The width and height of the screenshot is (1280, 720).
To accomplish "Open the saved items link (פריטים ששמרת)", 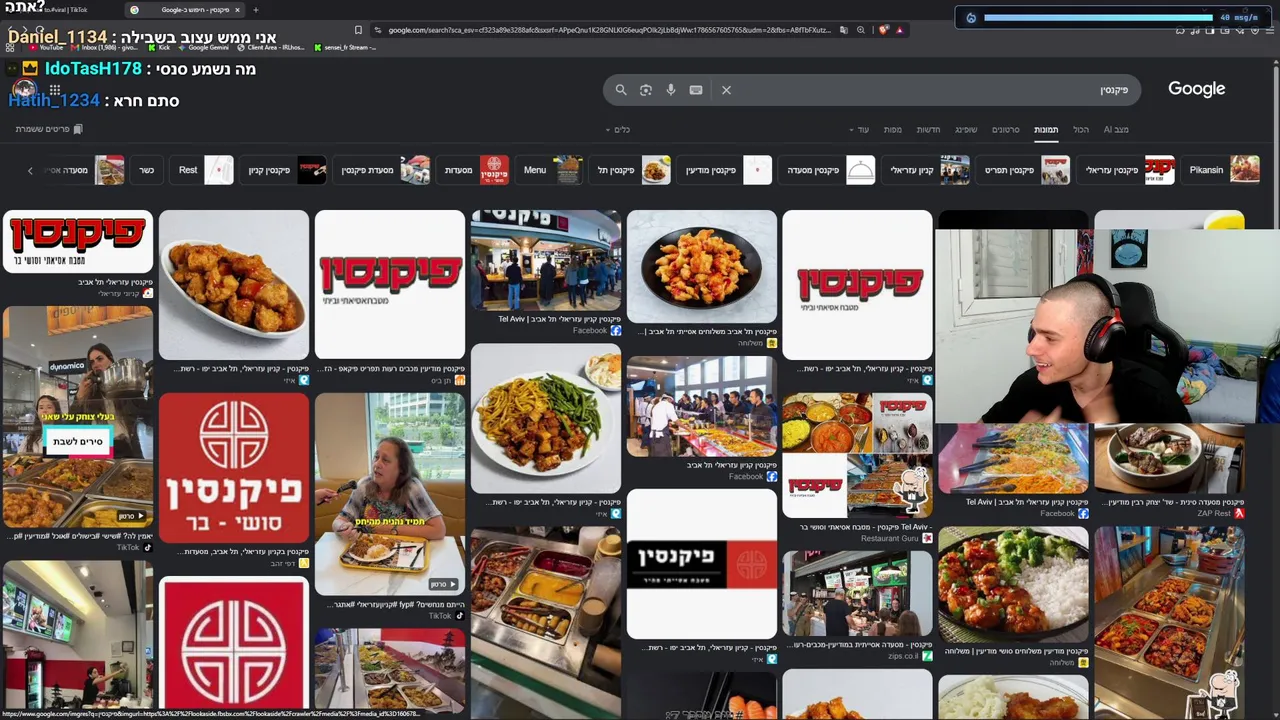I will tap(49, 129).
